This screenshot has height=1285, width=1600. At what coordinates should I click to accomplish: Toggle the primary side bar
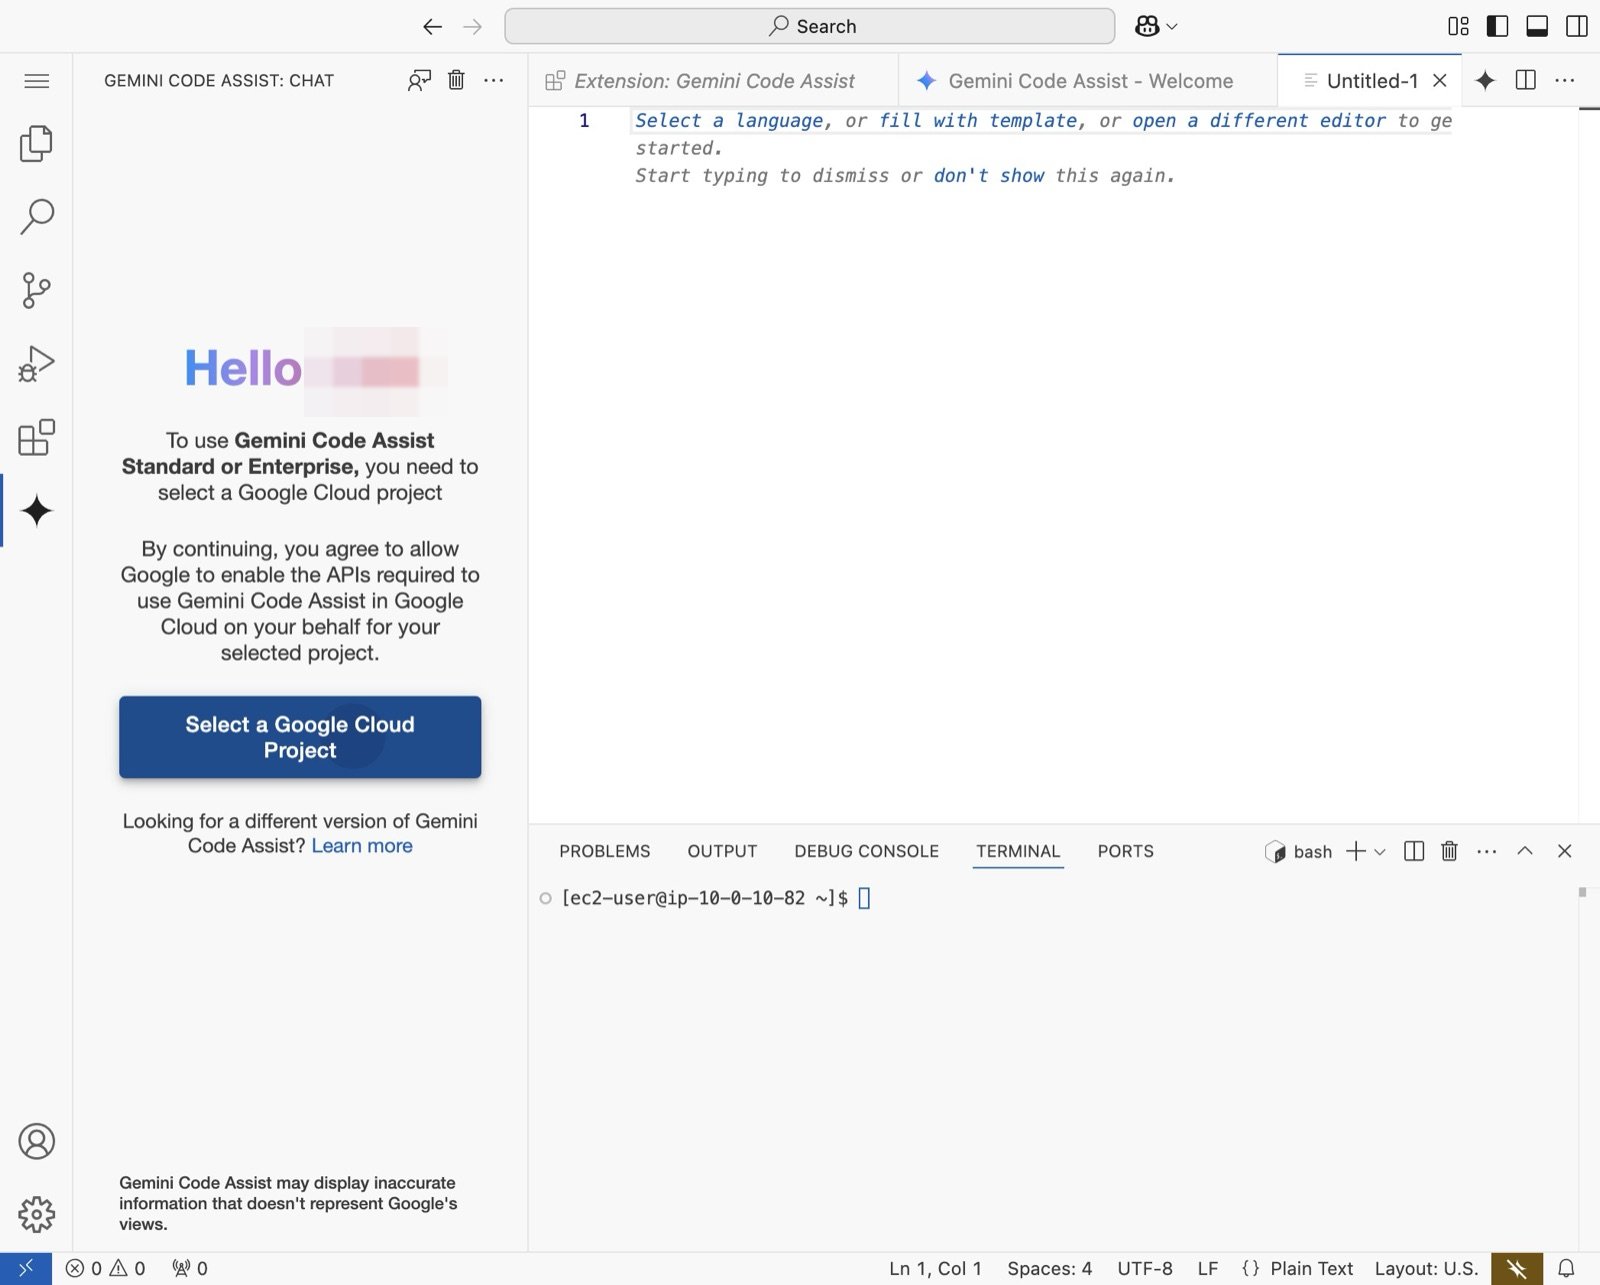(1498, 26)
